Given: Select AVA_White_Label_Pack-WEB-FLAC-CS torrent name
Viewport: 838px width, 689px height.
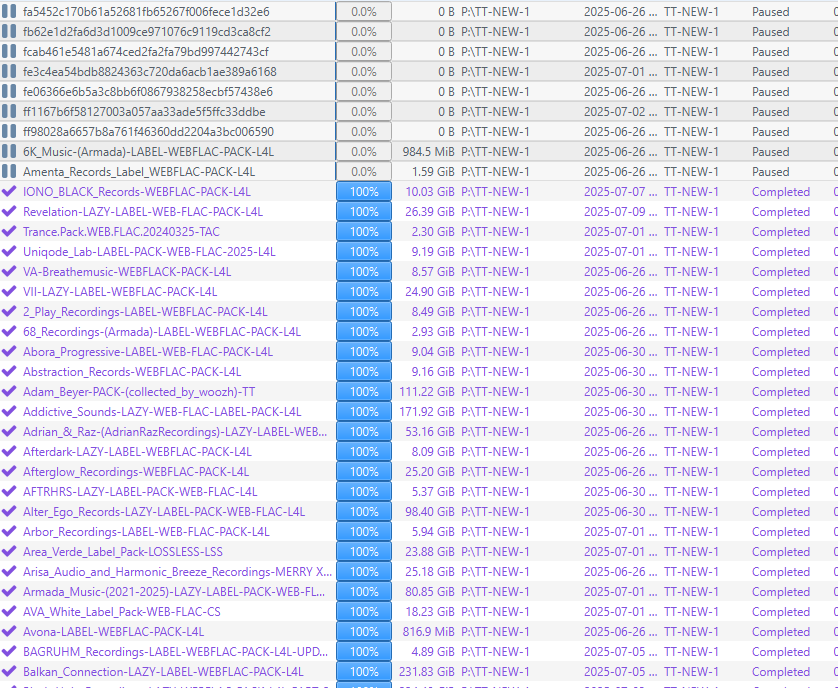Looking at the screenshot, I should click(x=121, y=612).
